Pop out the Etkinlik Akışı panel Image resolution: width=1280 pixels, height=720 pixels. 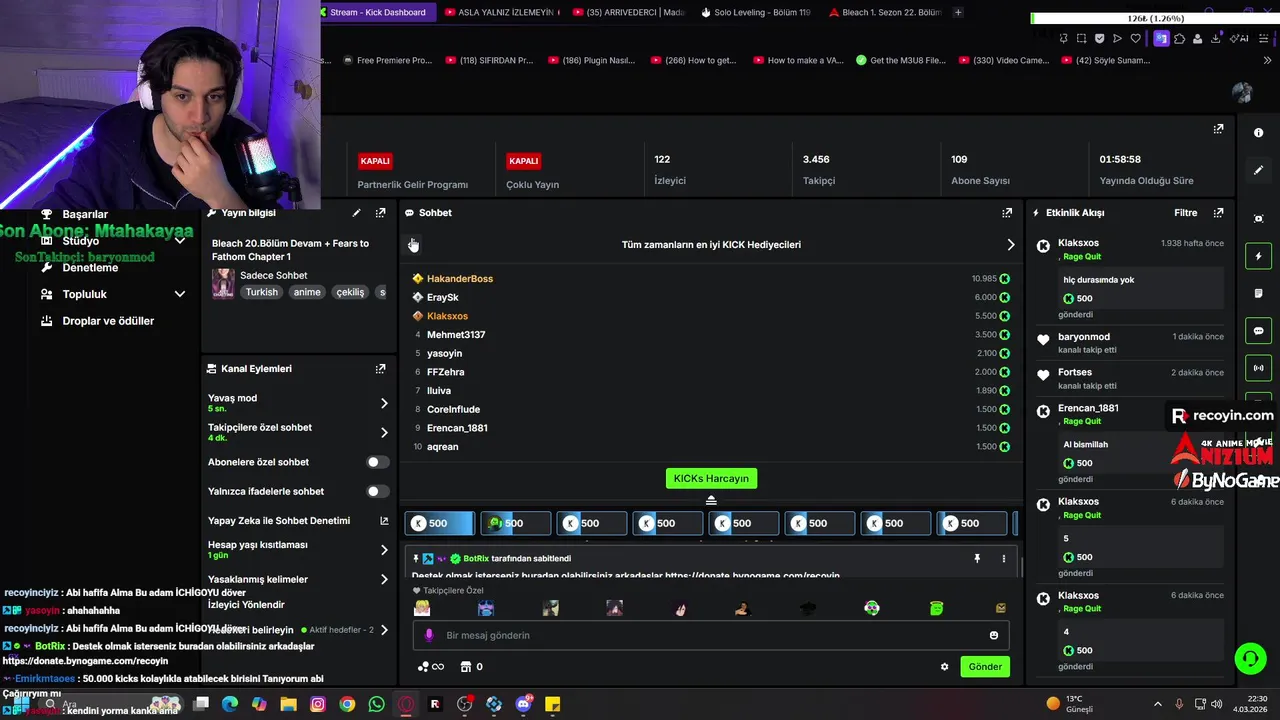(x=1218, y=213)
